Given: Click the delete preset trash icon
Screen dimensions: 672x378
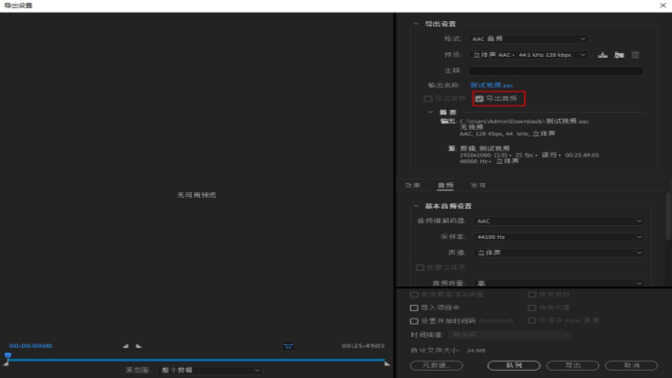Looking at the screenshot, I should pos(635,55).
